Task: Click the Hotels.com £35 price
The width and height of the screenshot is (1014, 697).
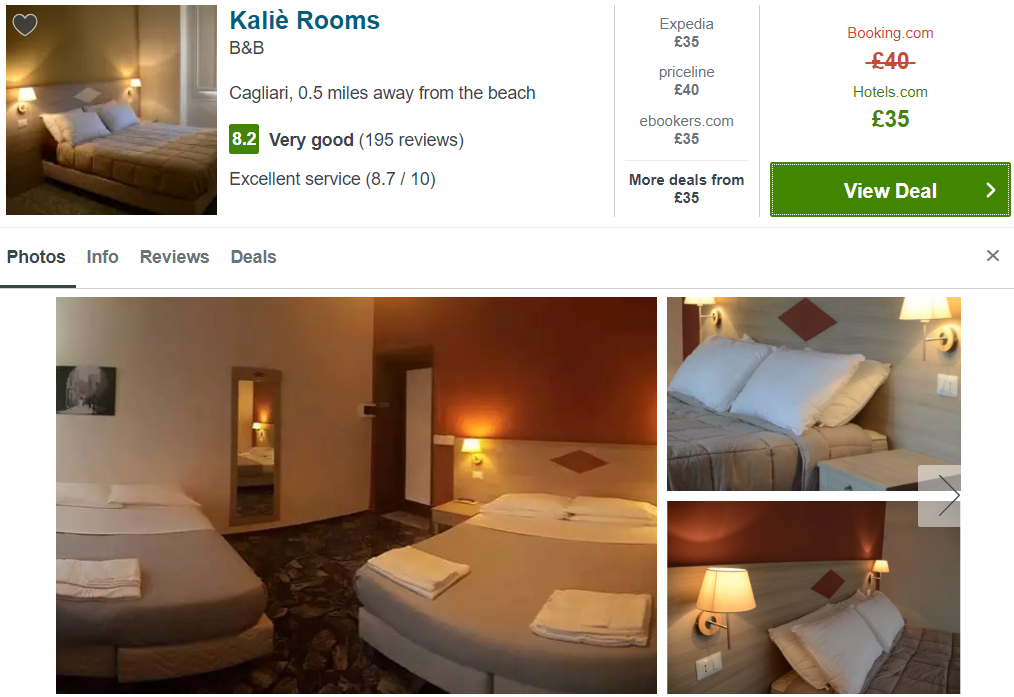Action: click(890, 119)
